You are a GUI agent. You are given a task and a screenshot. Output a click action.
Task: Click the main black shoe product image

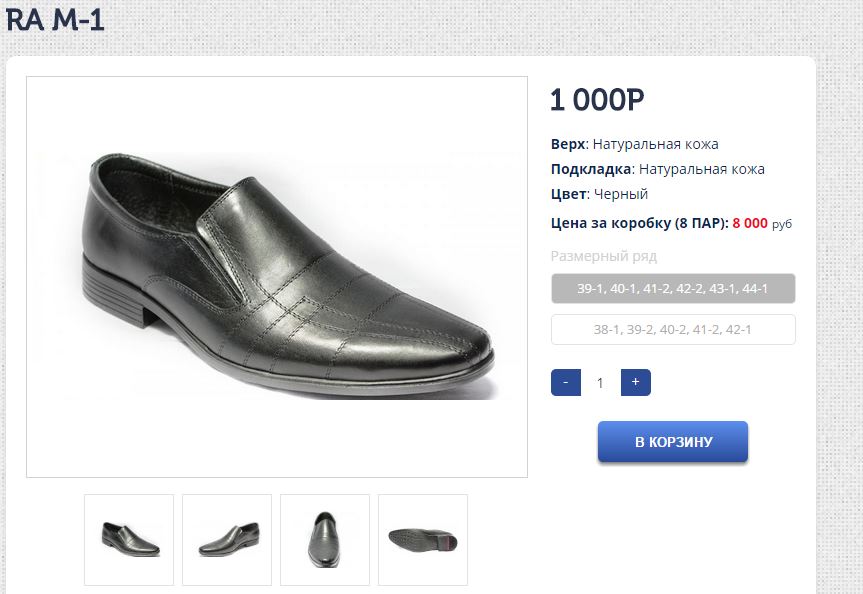[277, 277]
